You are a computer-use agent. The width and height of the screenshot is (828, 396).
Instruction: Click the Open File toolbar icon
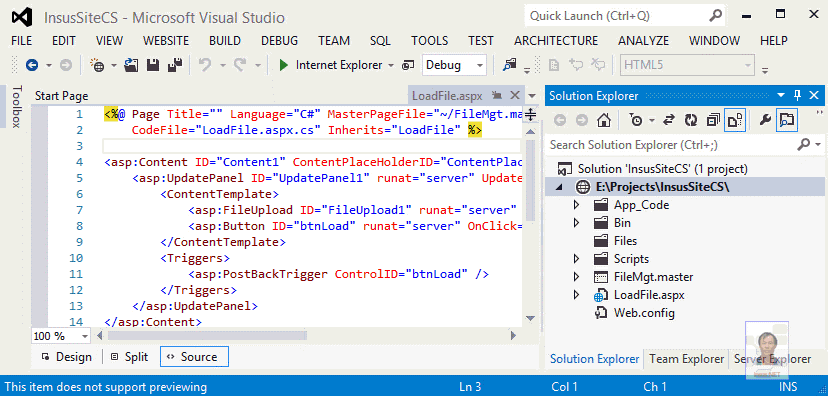[x=131, y=65]
